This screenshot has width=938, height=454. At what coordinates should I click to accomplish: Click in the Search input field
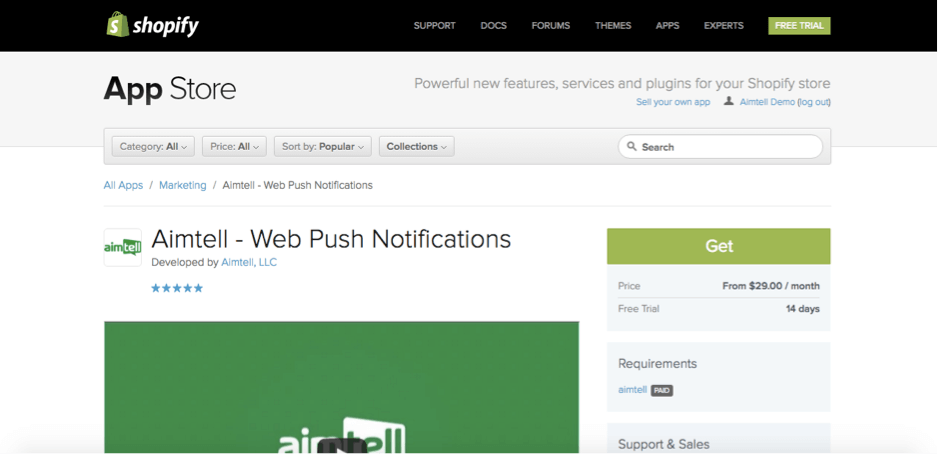[x=720, y=147]
